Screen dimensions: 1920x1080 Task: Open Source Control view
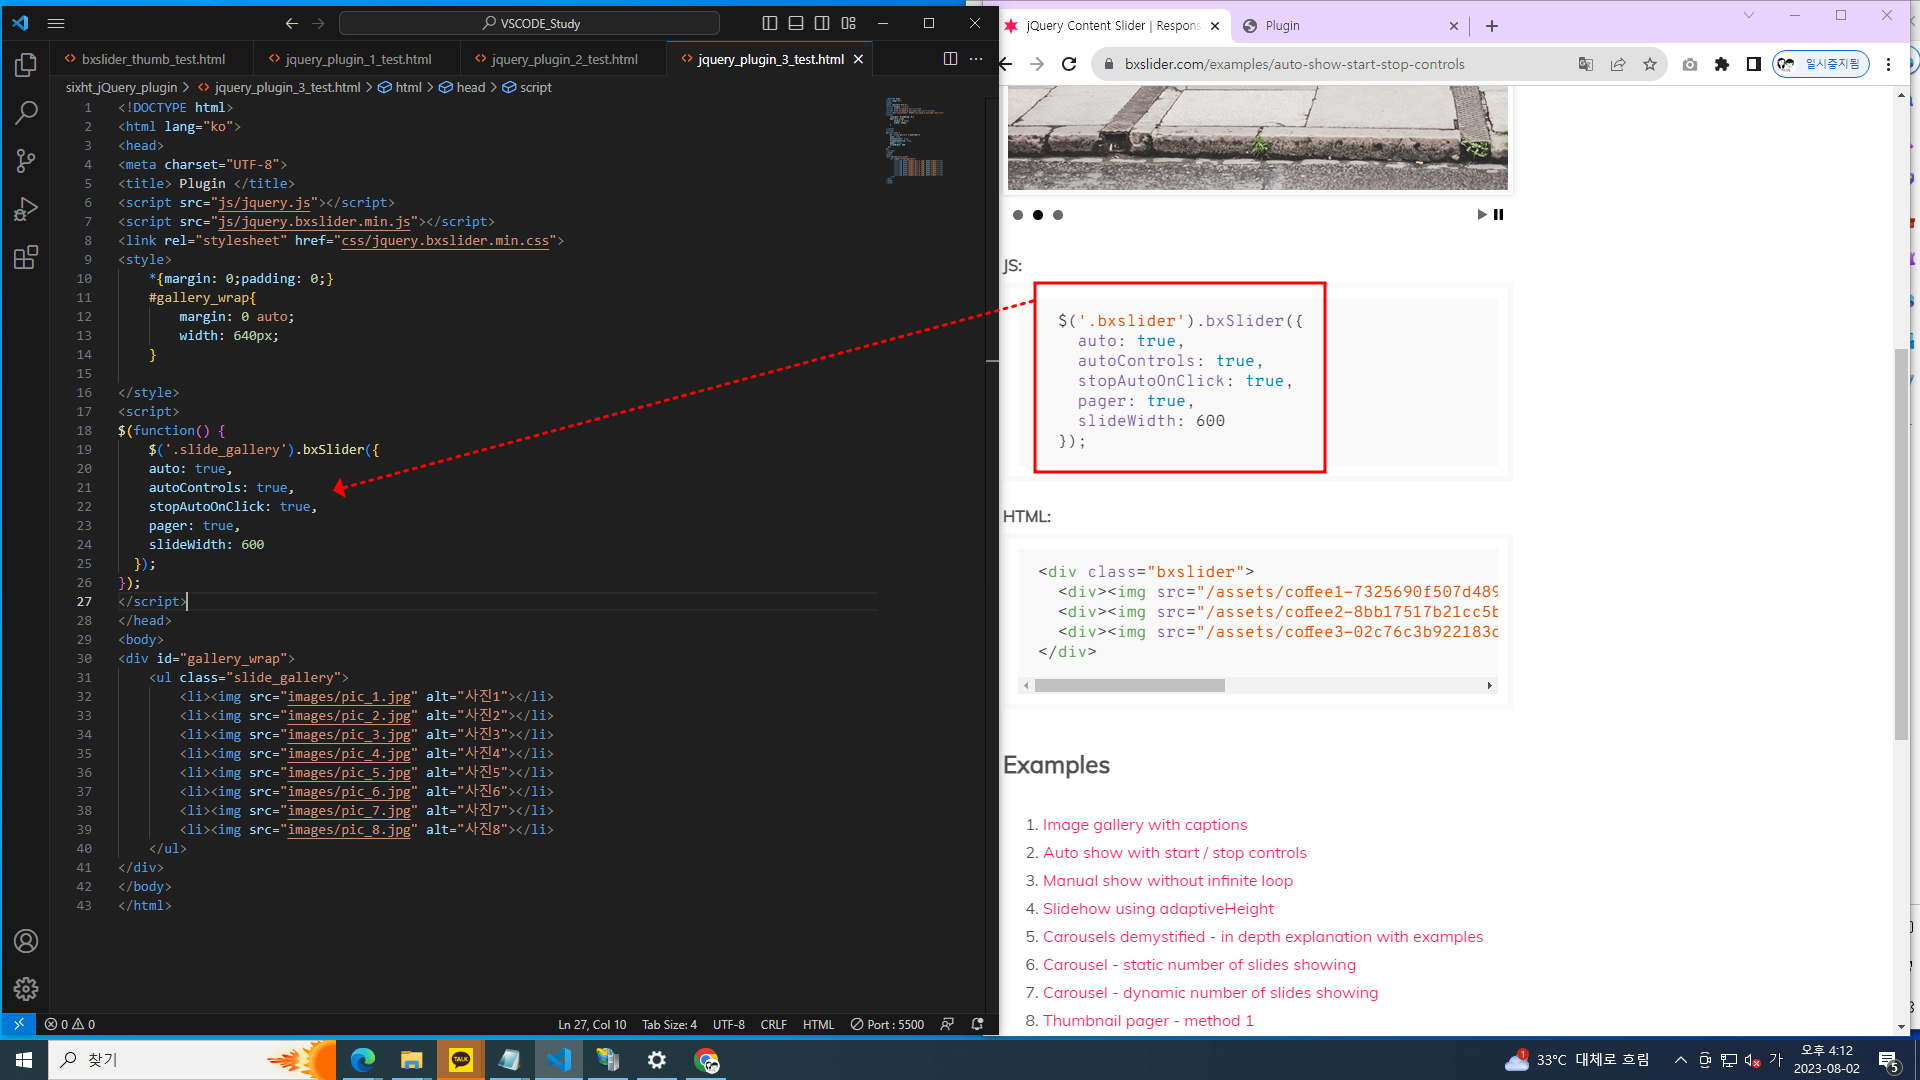[26, 161]
